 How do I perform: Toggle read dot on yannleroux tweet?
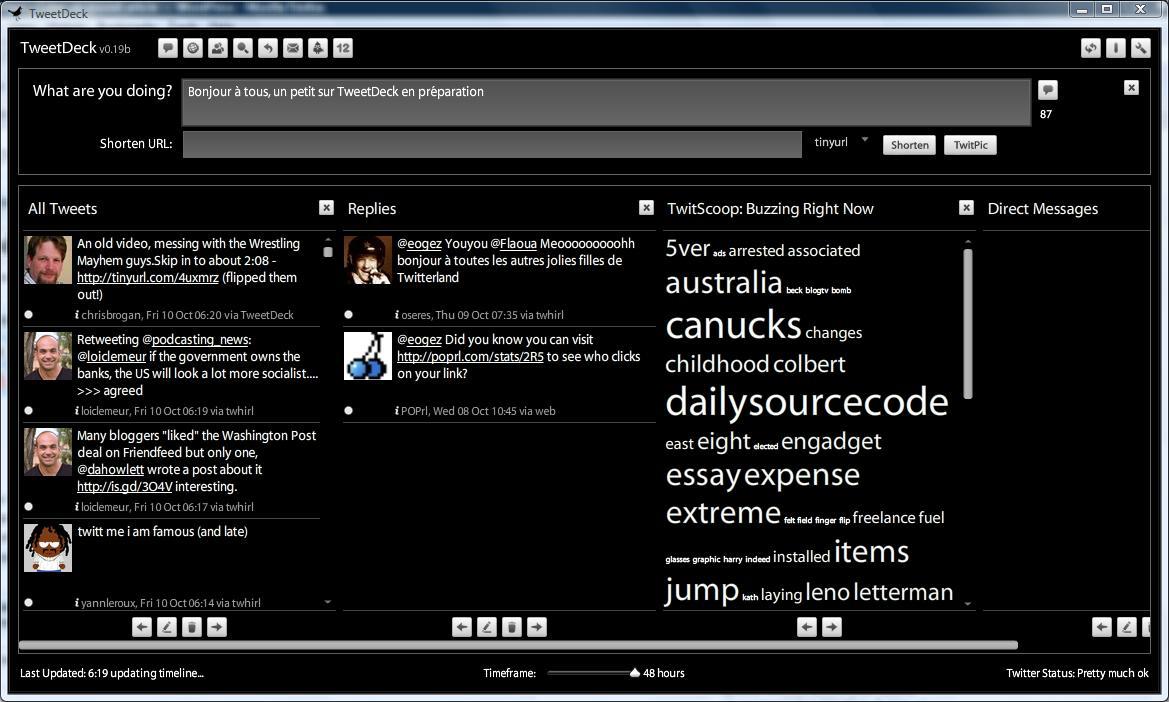28,603
